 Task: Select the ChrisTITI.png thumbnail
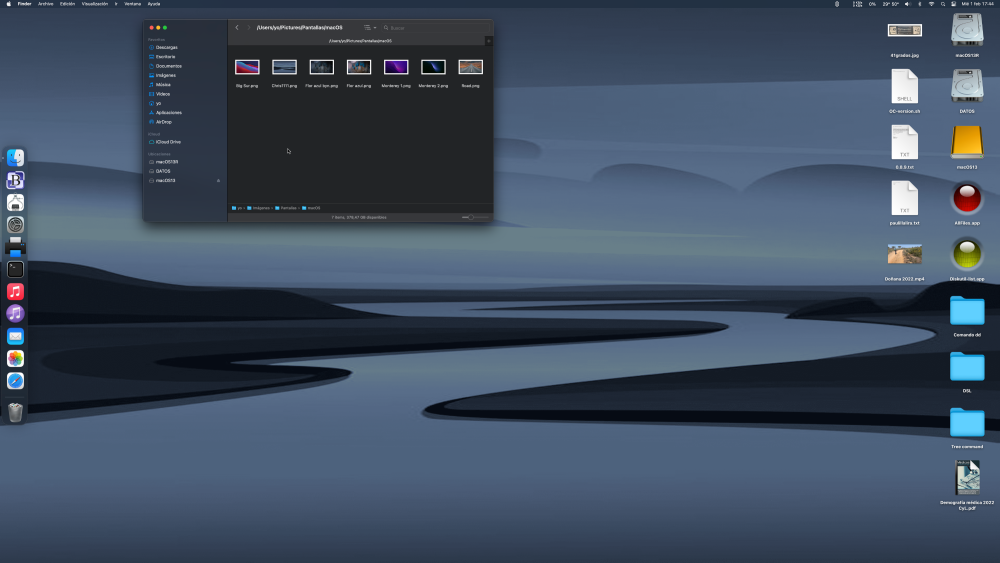(x=284, y=67)
